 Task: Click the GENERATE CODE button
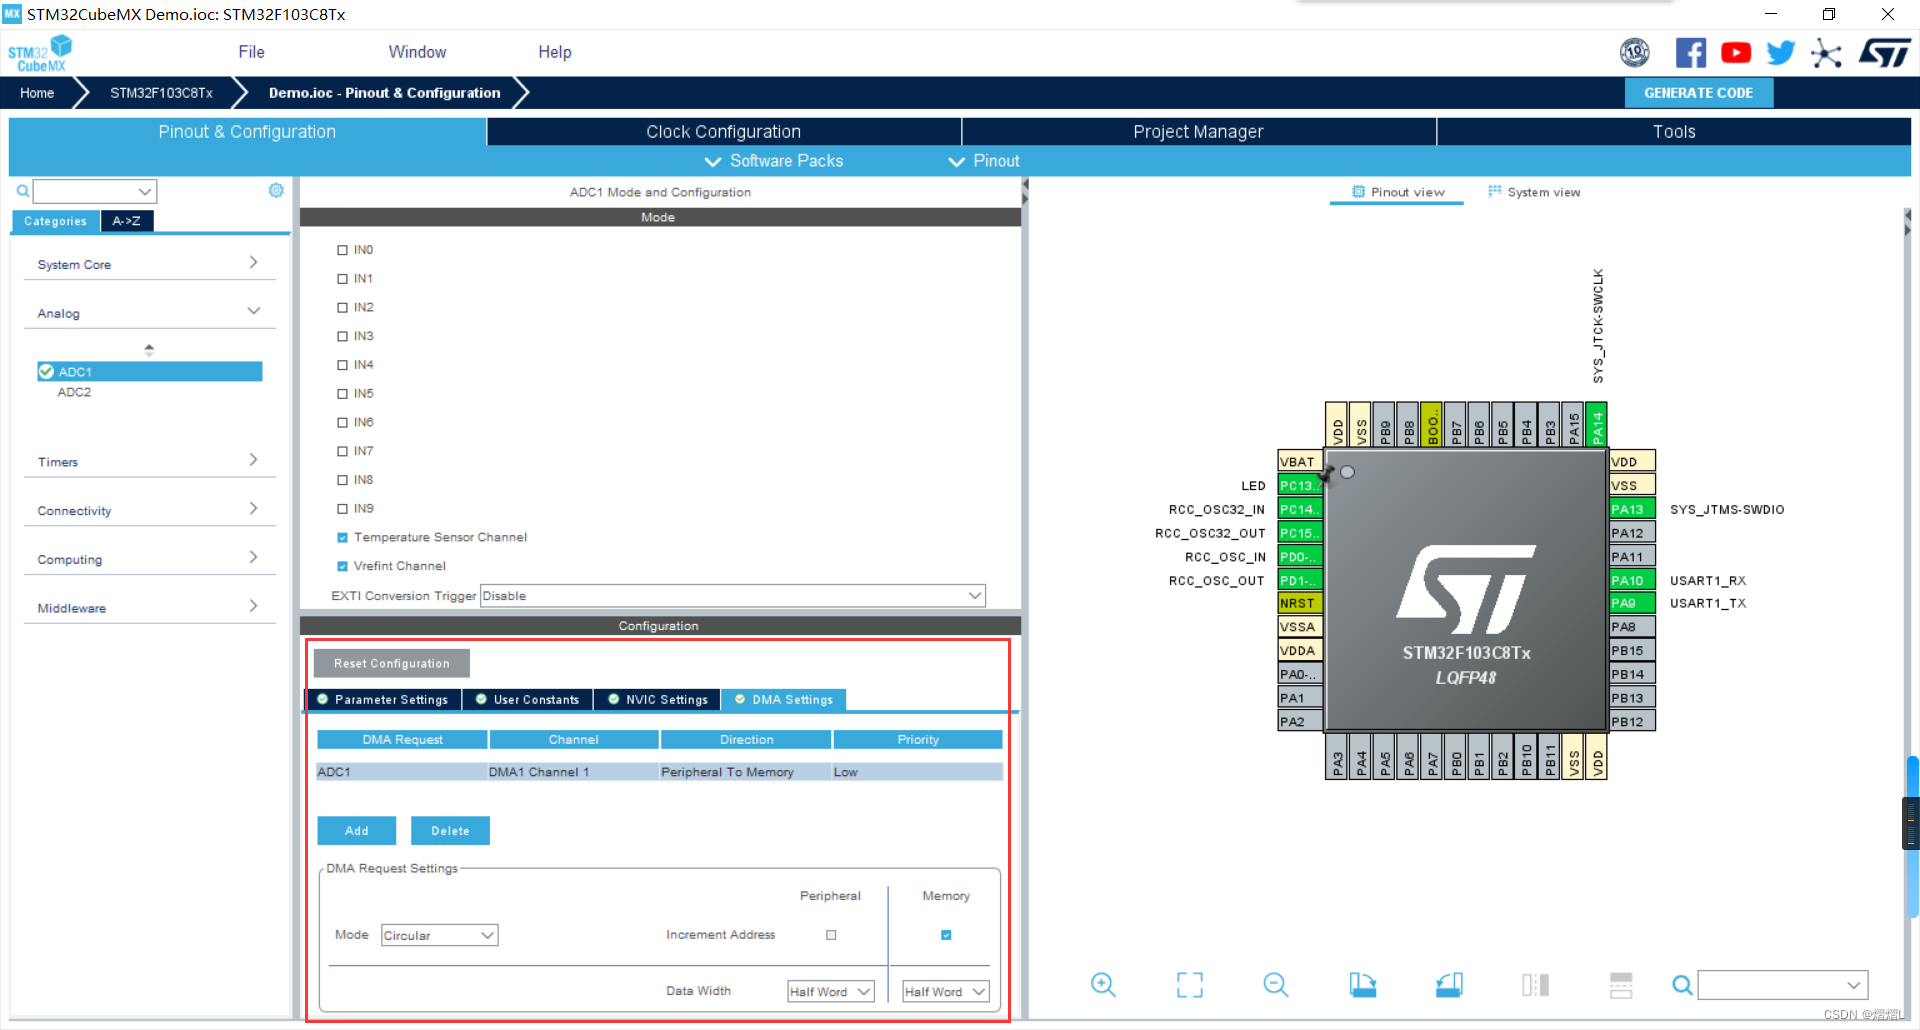tap(1698, 93)
